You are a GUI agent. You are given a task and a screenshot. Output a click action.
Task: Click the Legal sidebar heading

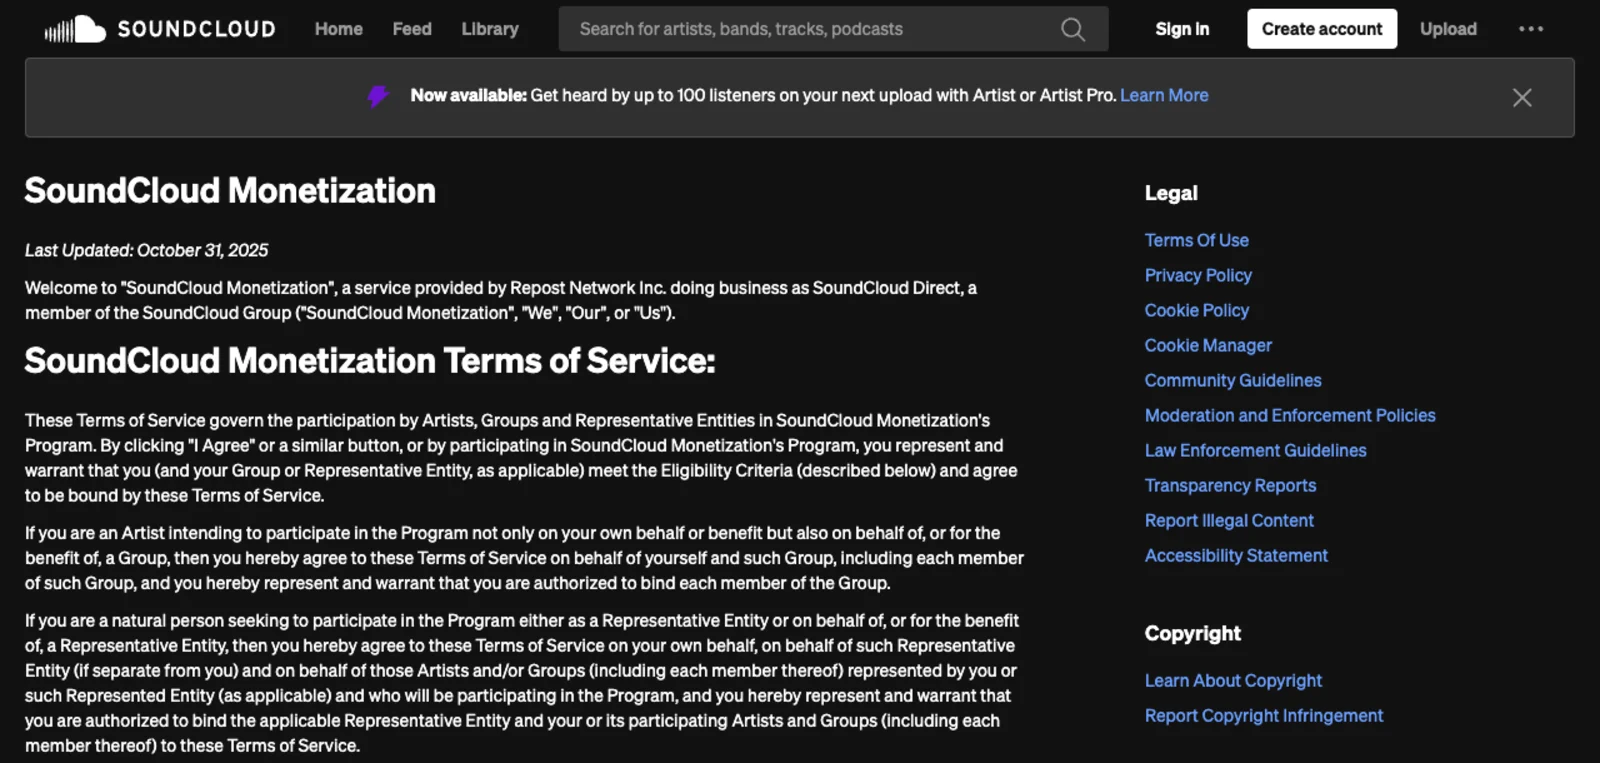pos(1171,193)
